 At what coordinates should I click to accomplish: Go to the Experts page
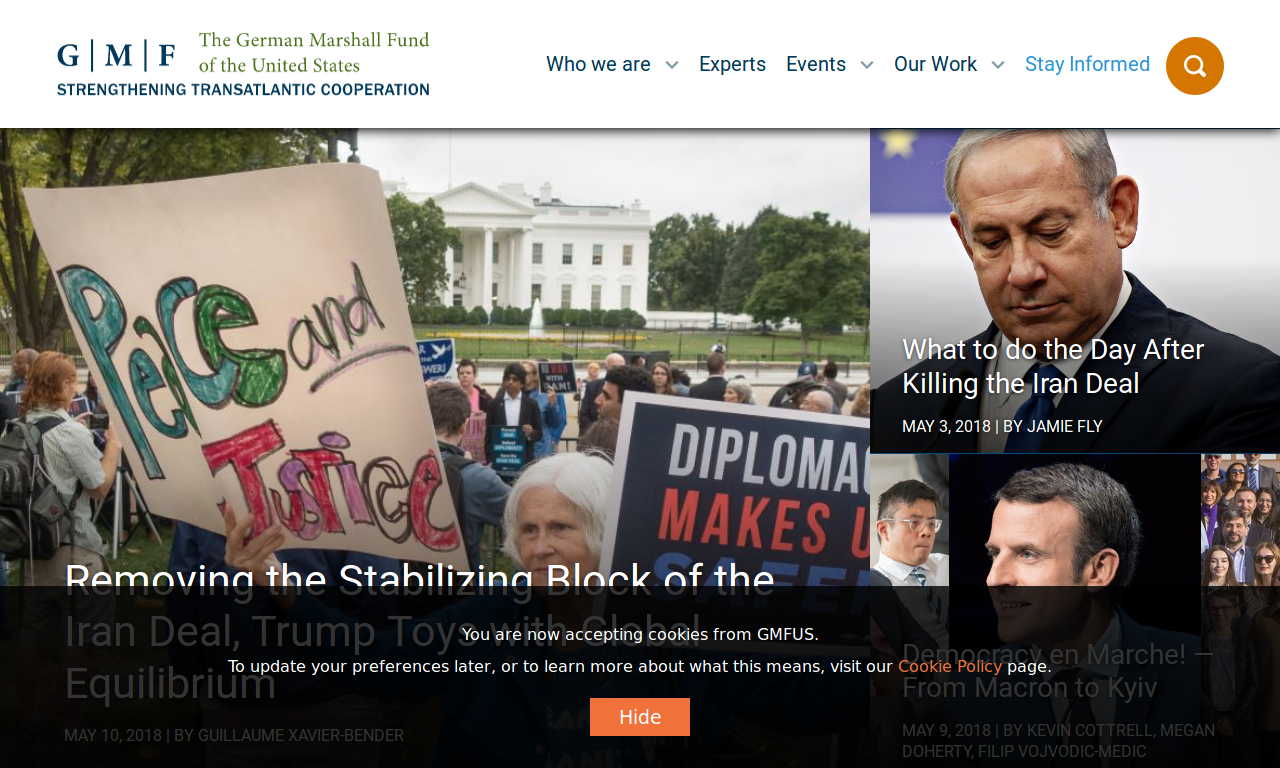tap(732, 64)
